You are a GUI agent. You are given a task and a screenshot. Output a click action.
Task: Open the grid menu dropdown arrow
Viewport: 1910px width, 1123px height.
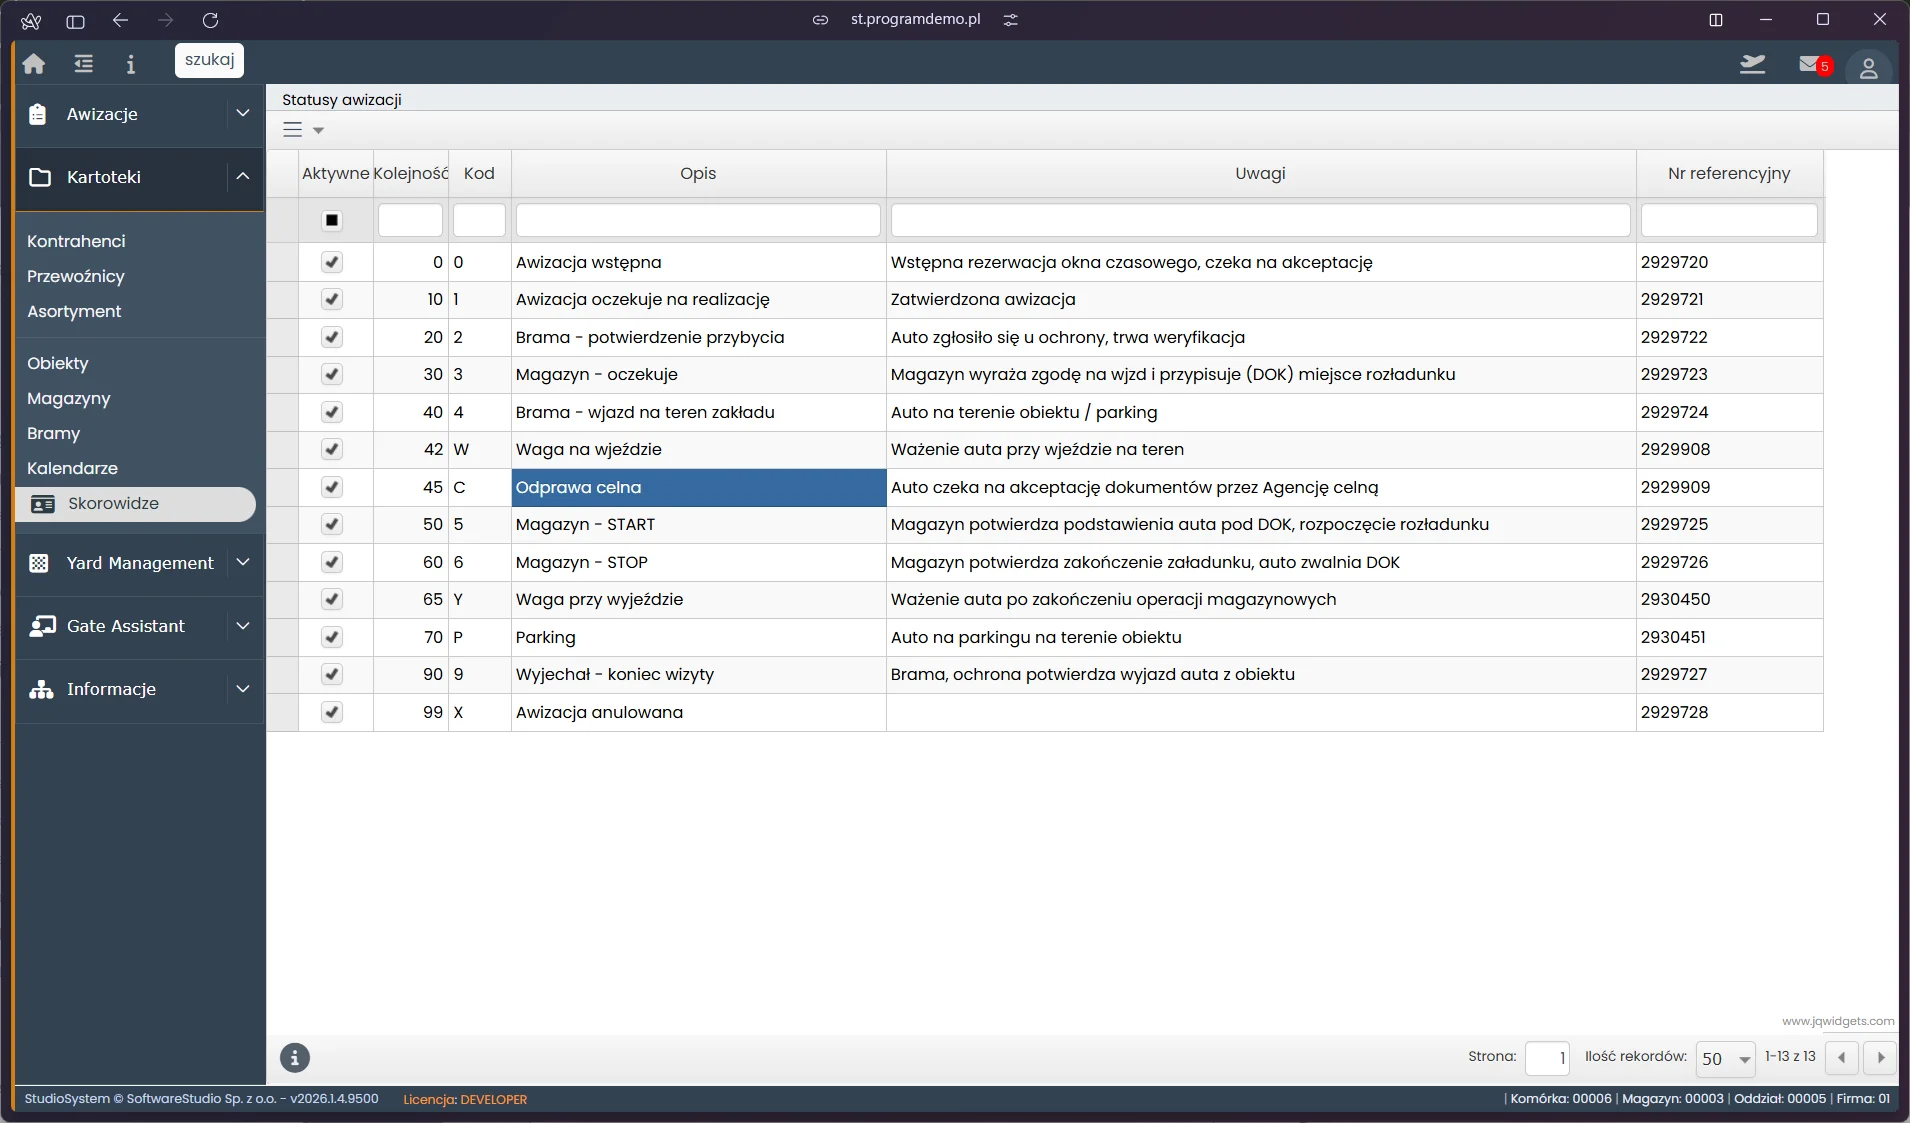318,130
